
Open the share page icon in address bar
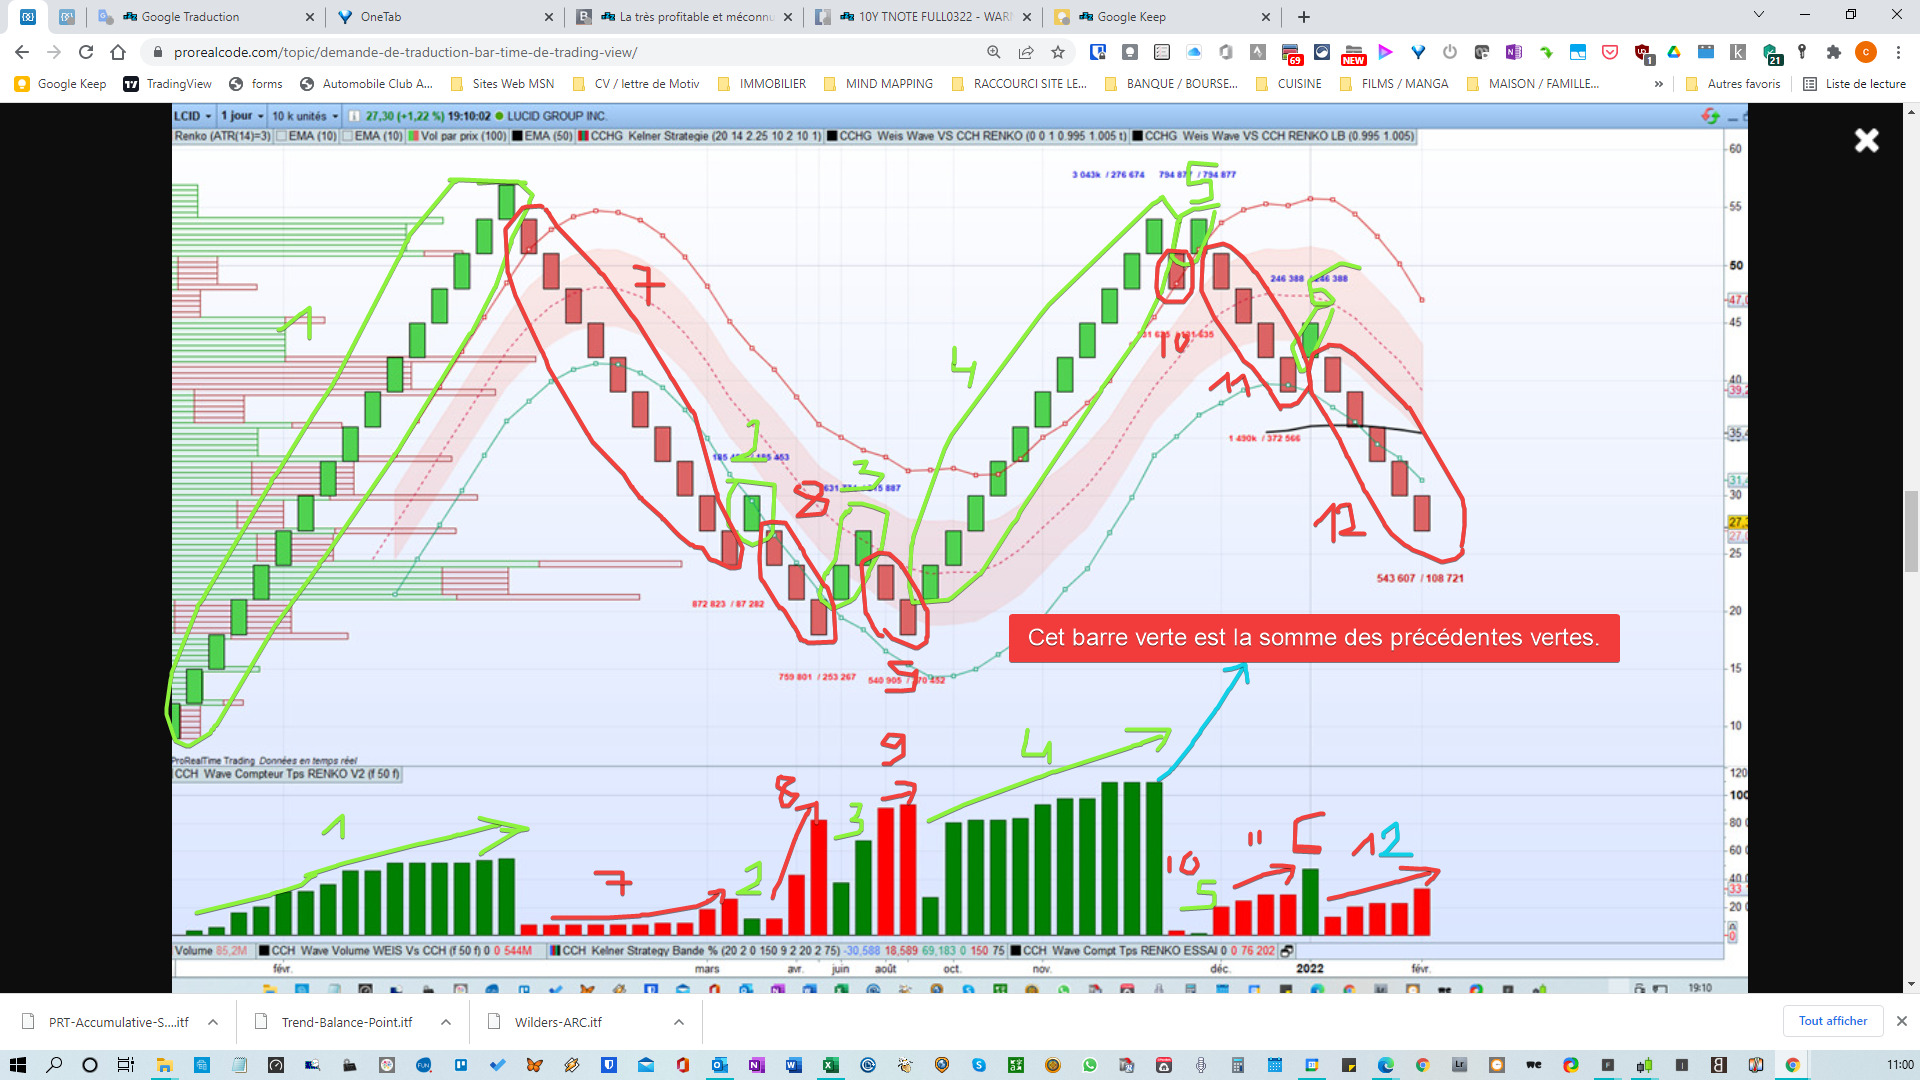[1026, 52]
